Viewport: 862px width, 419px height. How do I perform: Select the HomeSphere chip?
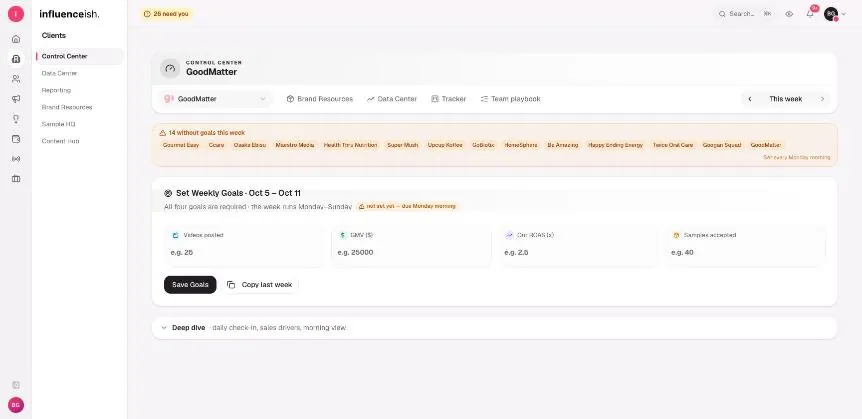[x=521, y=145]
